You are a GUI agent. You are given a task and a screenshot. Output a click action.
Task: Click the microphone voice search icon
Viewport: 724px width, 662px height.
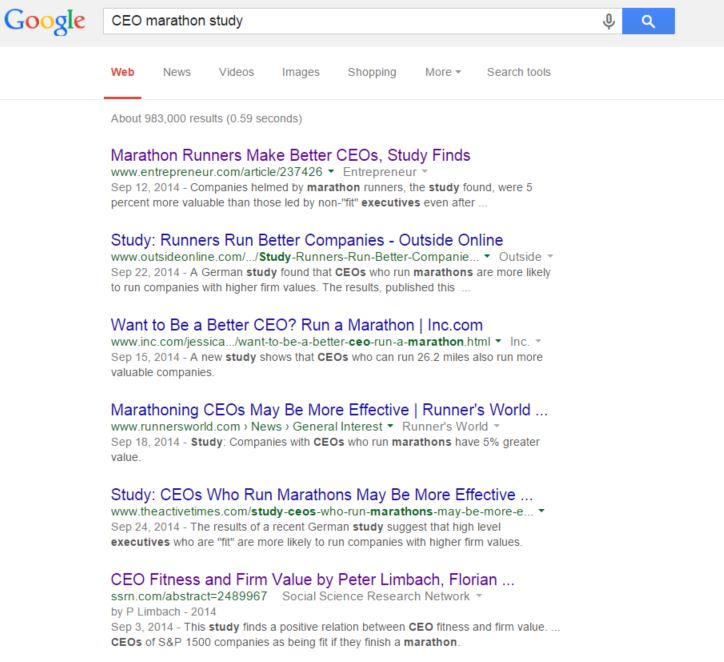pyautogui.click(x=608, y=21)
